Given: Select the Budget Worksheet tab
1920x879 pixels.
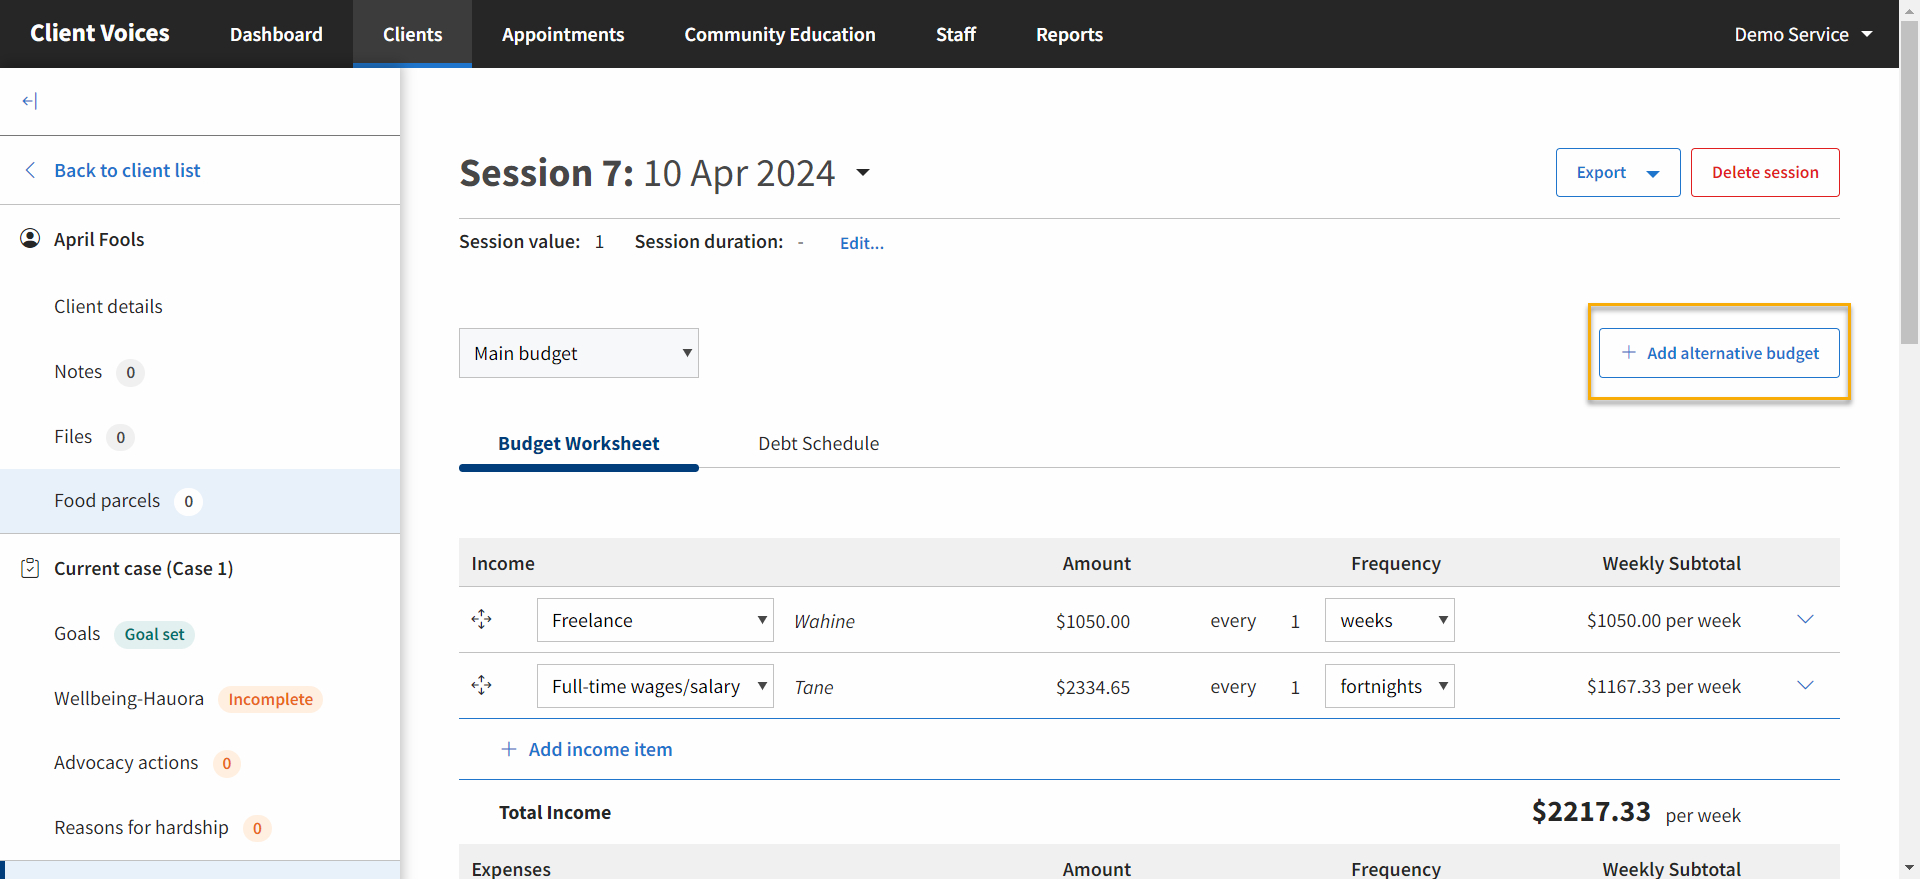Looking at the screenshot, I should 579,443.
